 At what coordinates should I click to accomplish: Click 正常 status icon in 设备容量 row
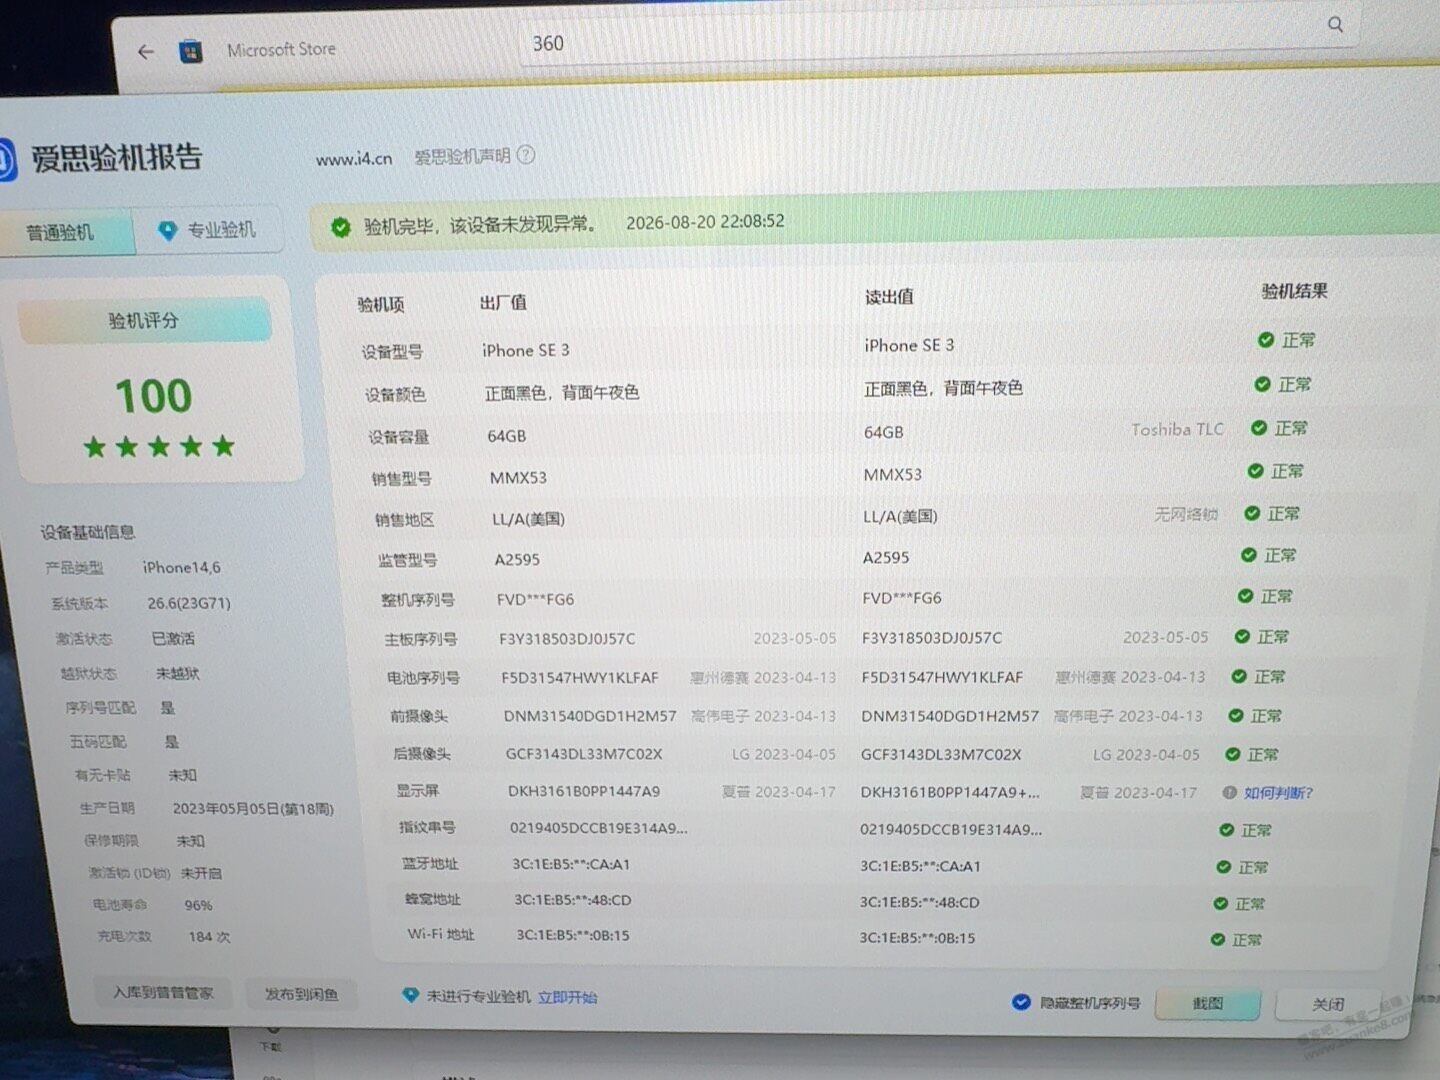point(1259,428)
